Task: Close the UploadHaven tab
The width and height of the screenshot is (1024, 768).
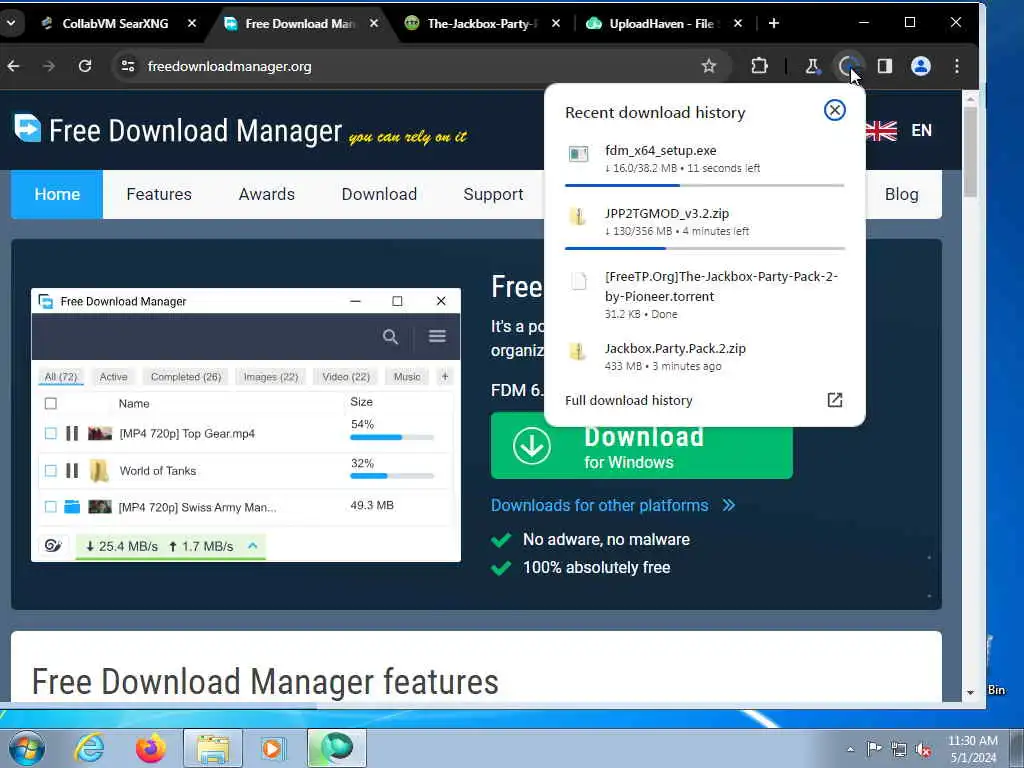Action: [x=737, y=24]
